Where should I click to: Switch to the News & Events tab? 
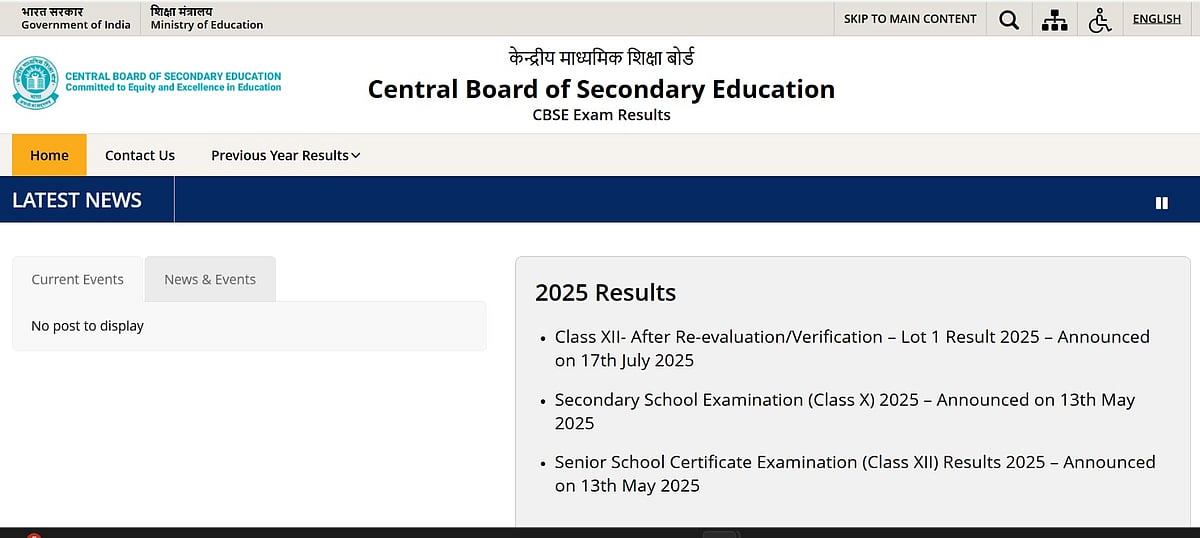point(210,279)
